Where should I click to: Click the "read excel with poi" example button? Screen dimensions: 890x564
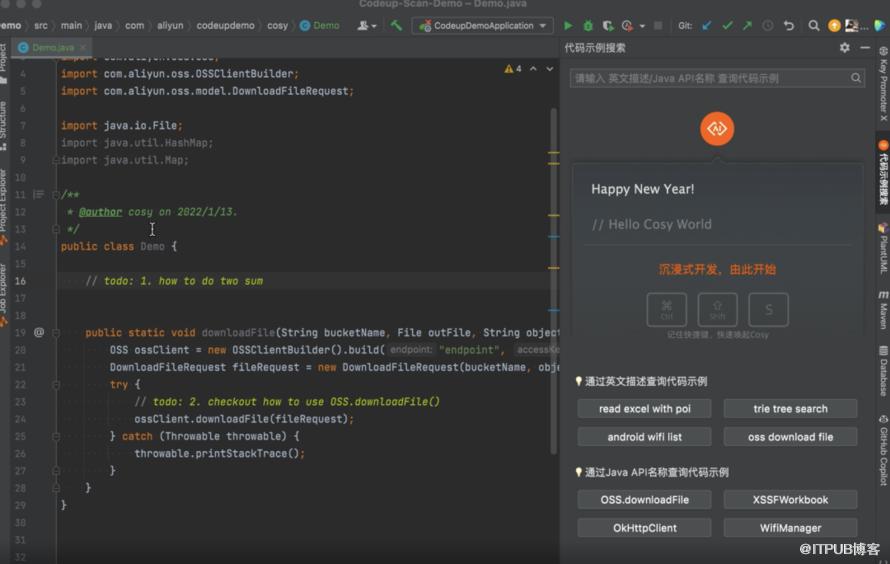[644, 409]
